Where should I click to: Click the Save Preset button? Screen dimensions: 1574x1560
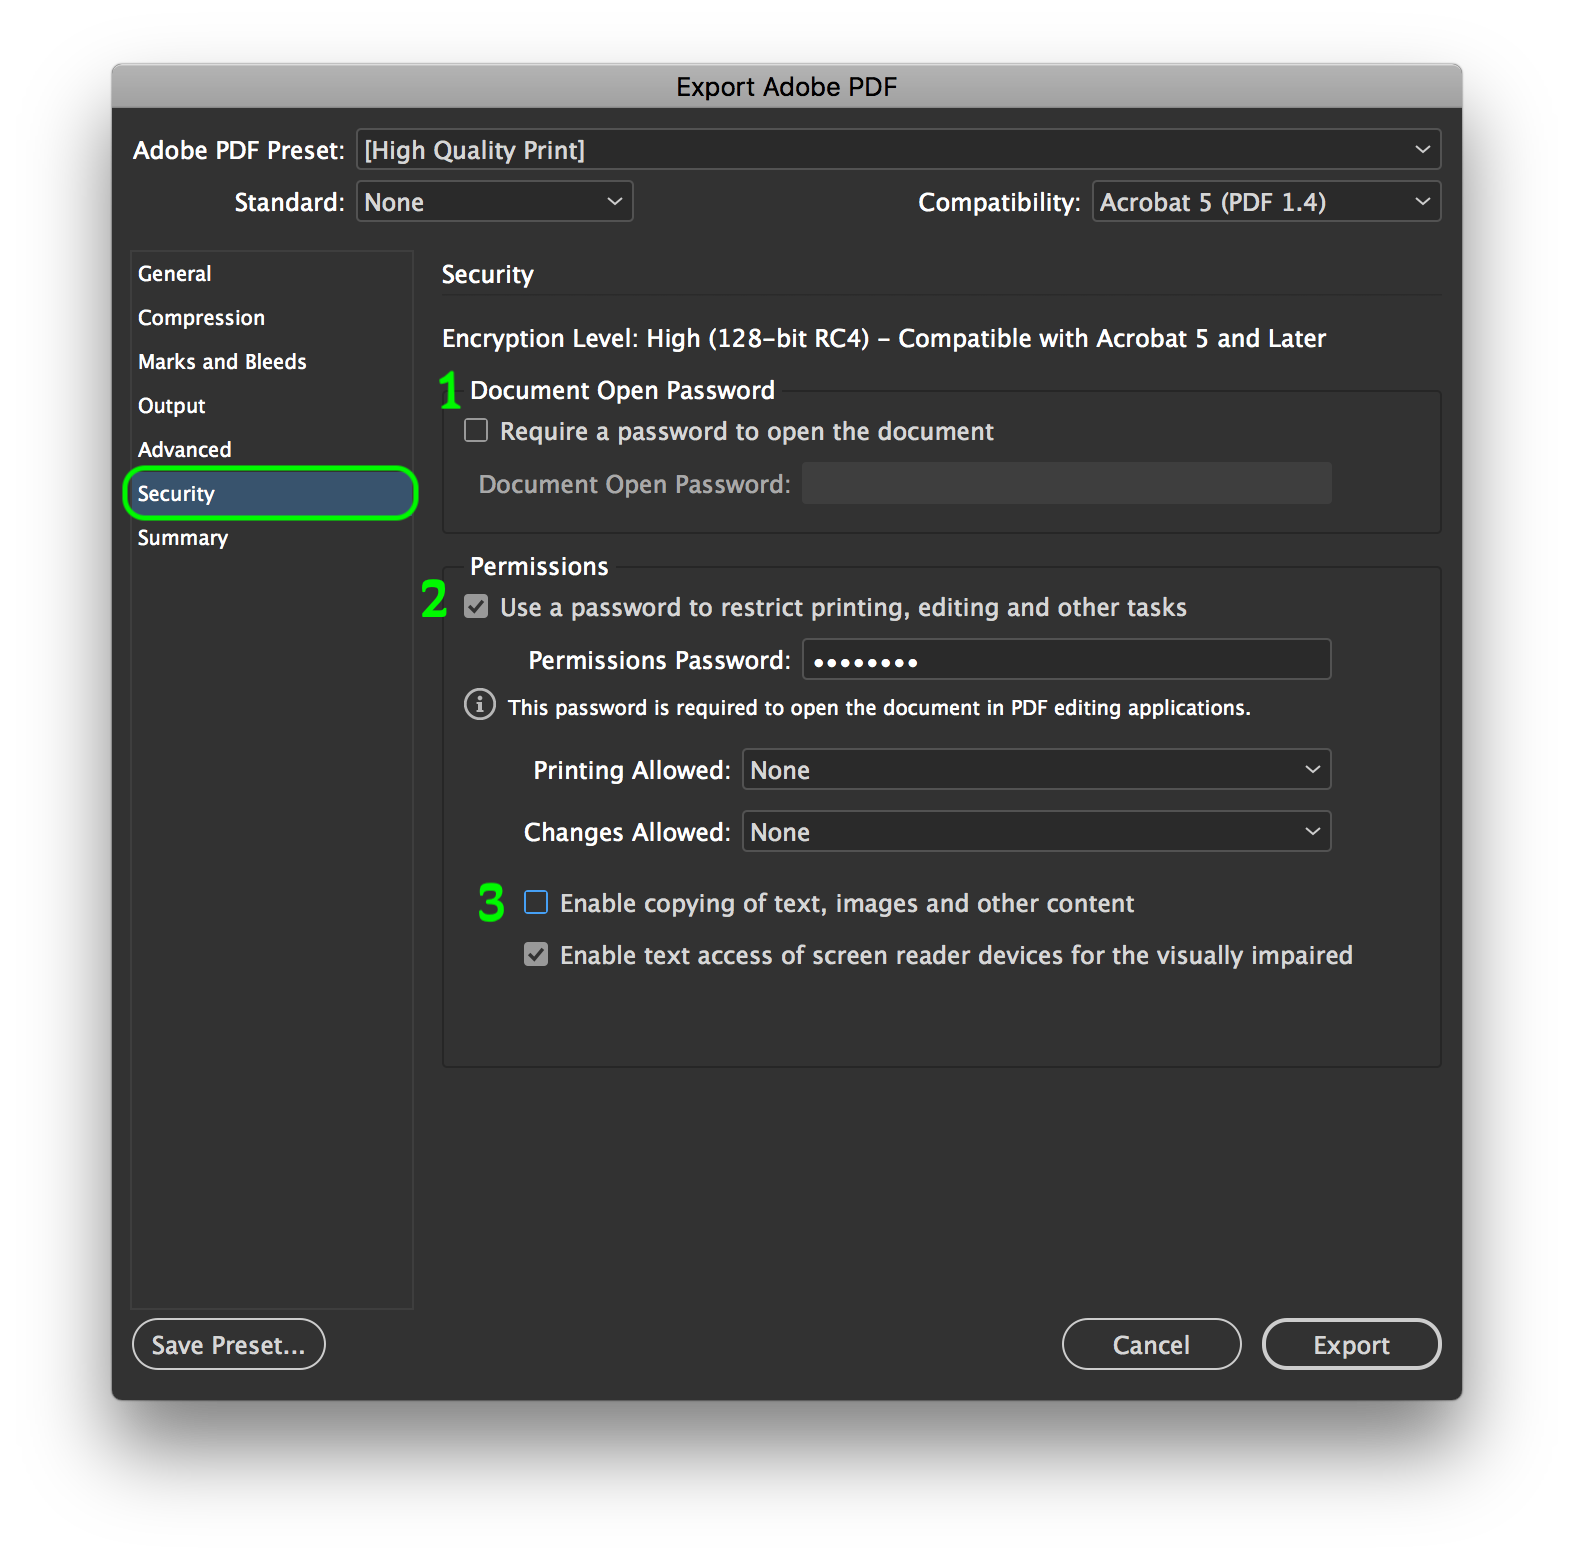click(x=229, y=1345)
